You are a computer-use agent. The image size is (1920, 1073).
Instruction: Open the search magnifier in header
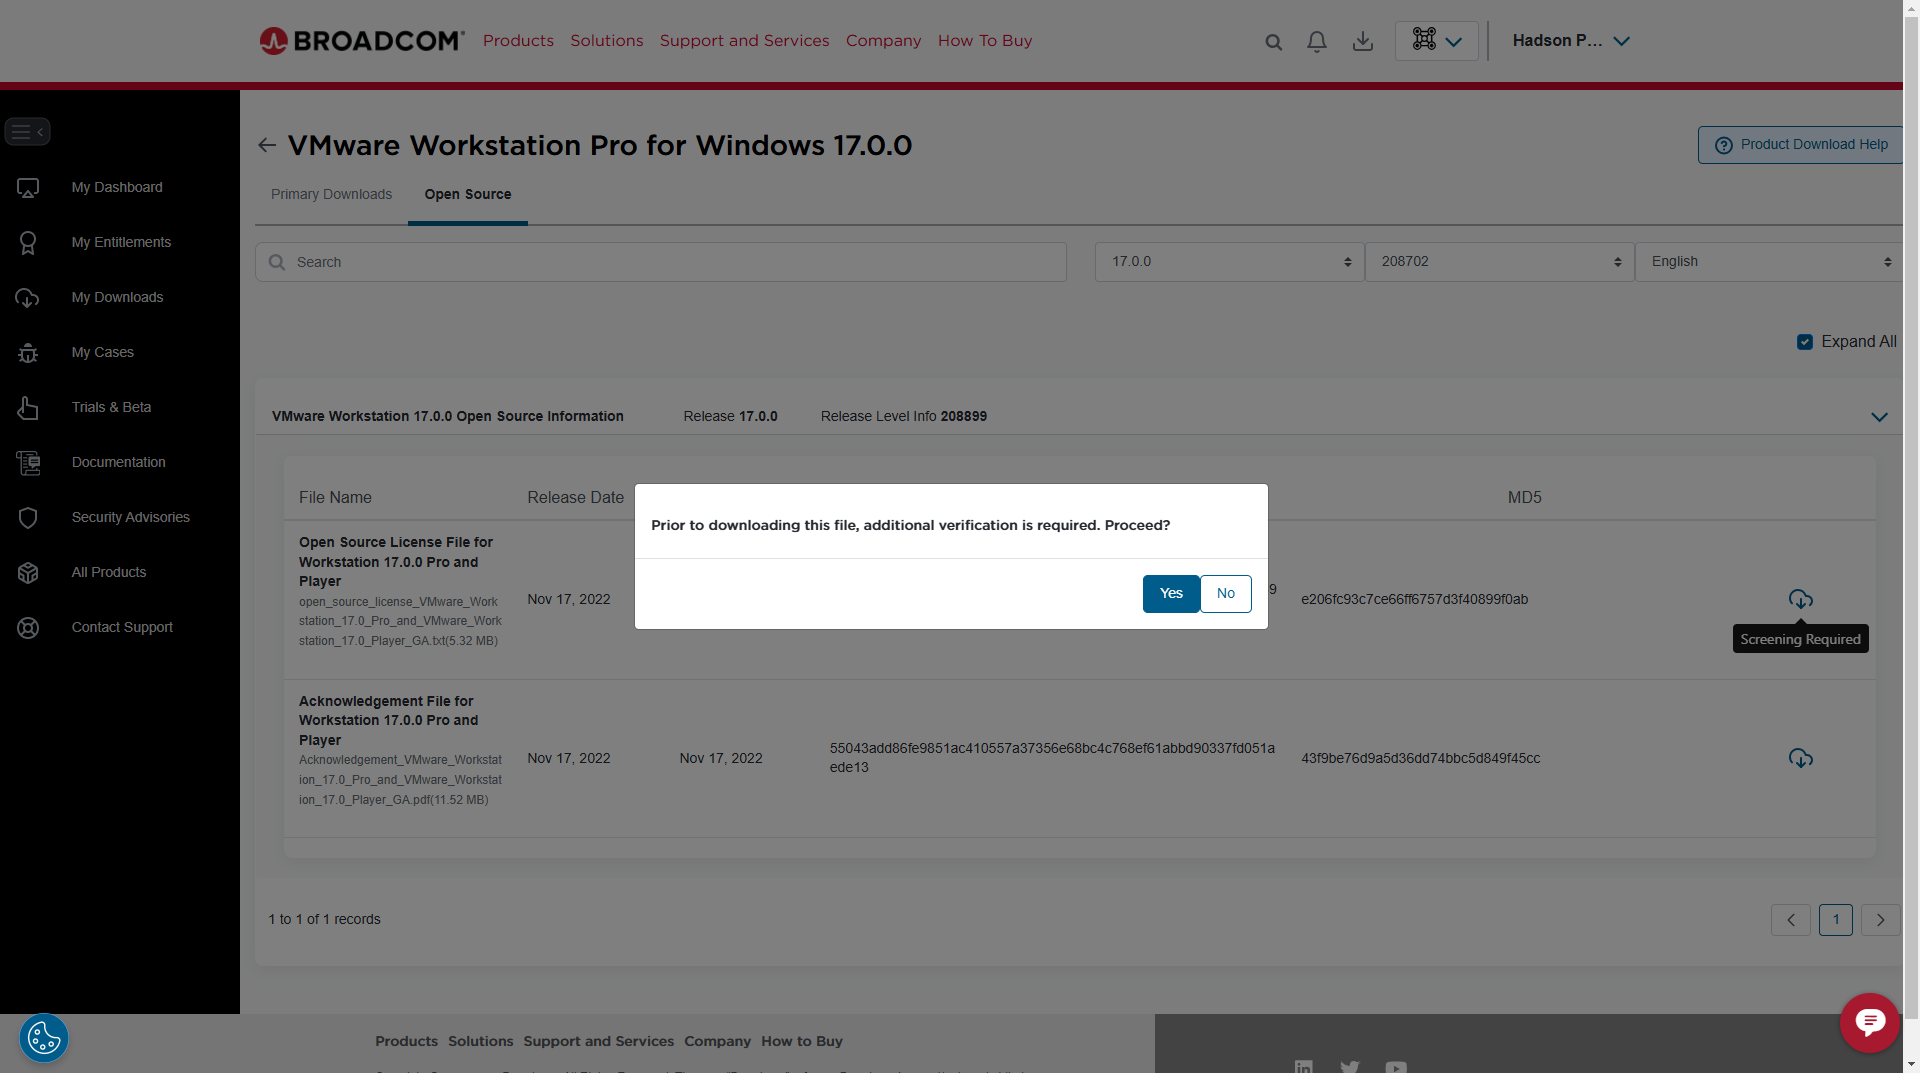pos(1273,42)
